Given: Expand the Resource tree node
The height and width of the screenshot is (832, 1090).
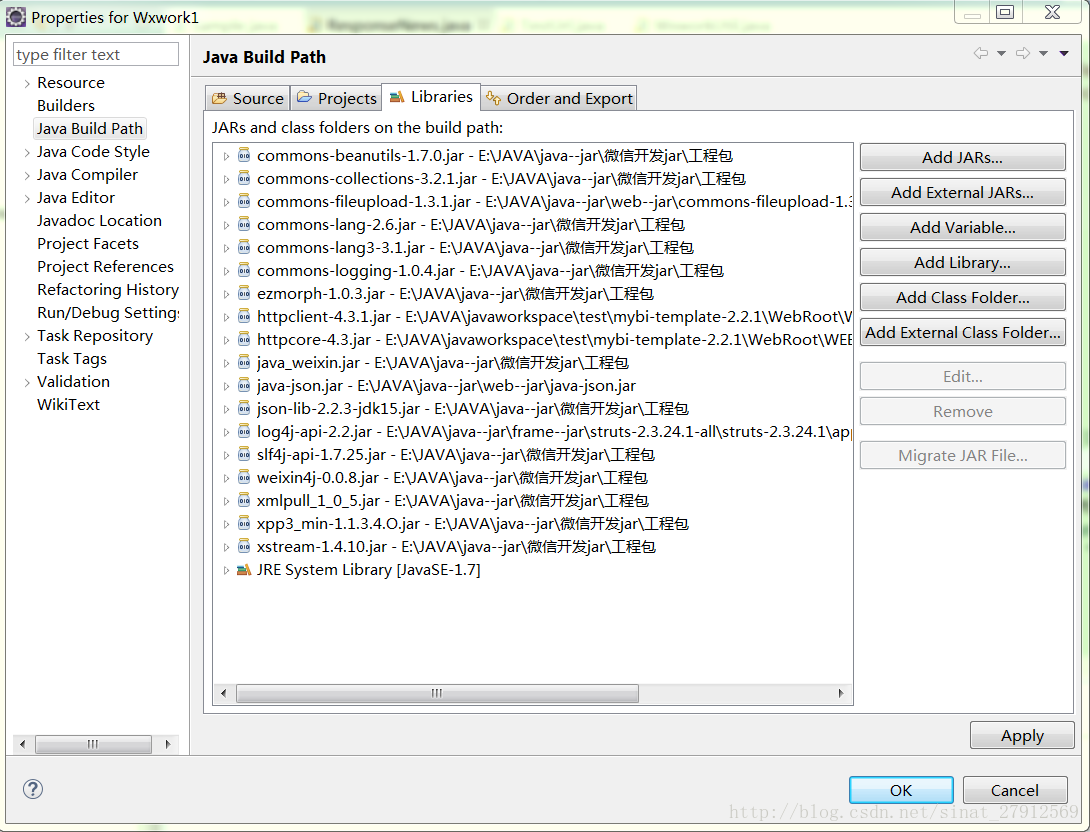Looking at the screenshot, I should pyautogui.click(x=26, y=83).
